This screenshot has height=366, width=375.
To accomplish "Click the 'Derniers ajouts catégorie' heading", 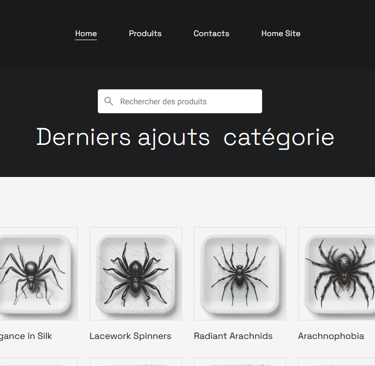I will 185,137.
